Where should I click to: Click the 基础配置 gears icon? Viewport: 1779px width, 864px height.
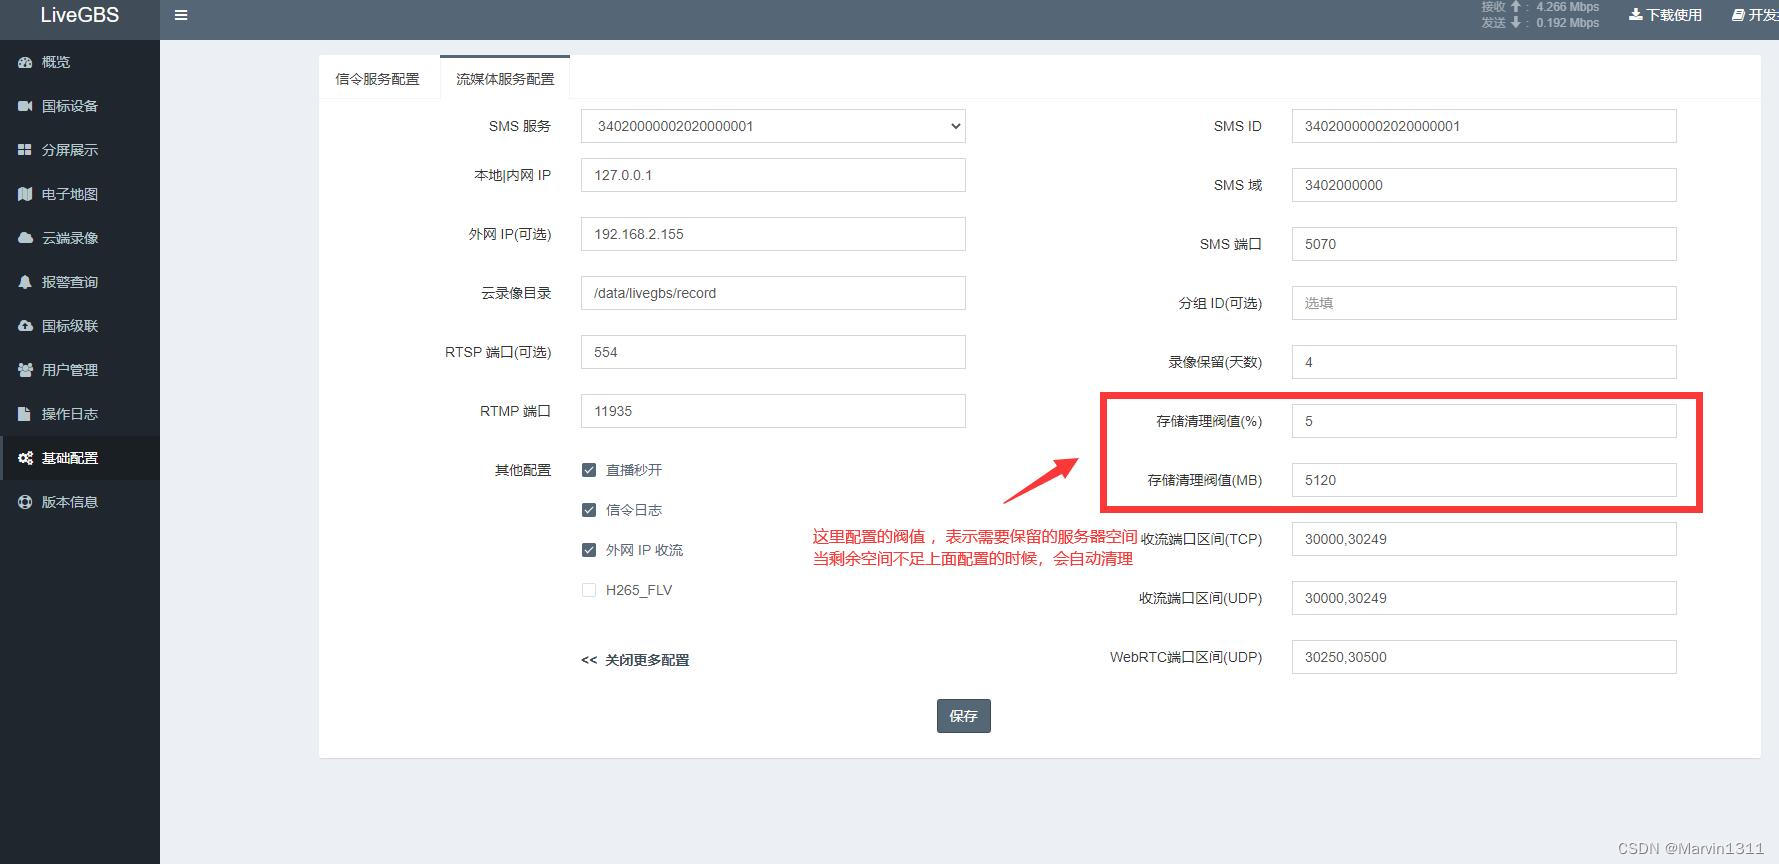point(25,458)
